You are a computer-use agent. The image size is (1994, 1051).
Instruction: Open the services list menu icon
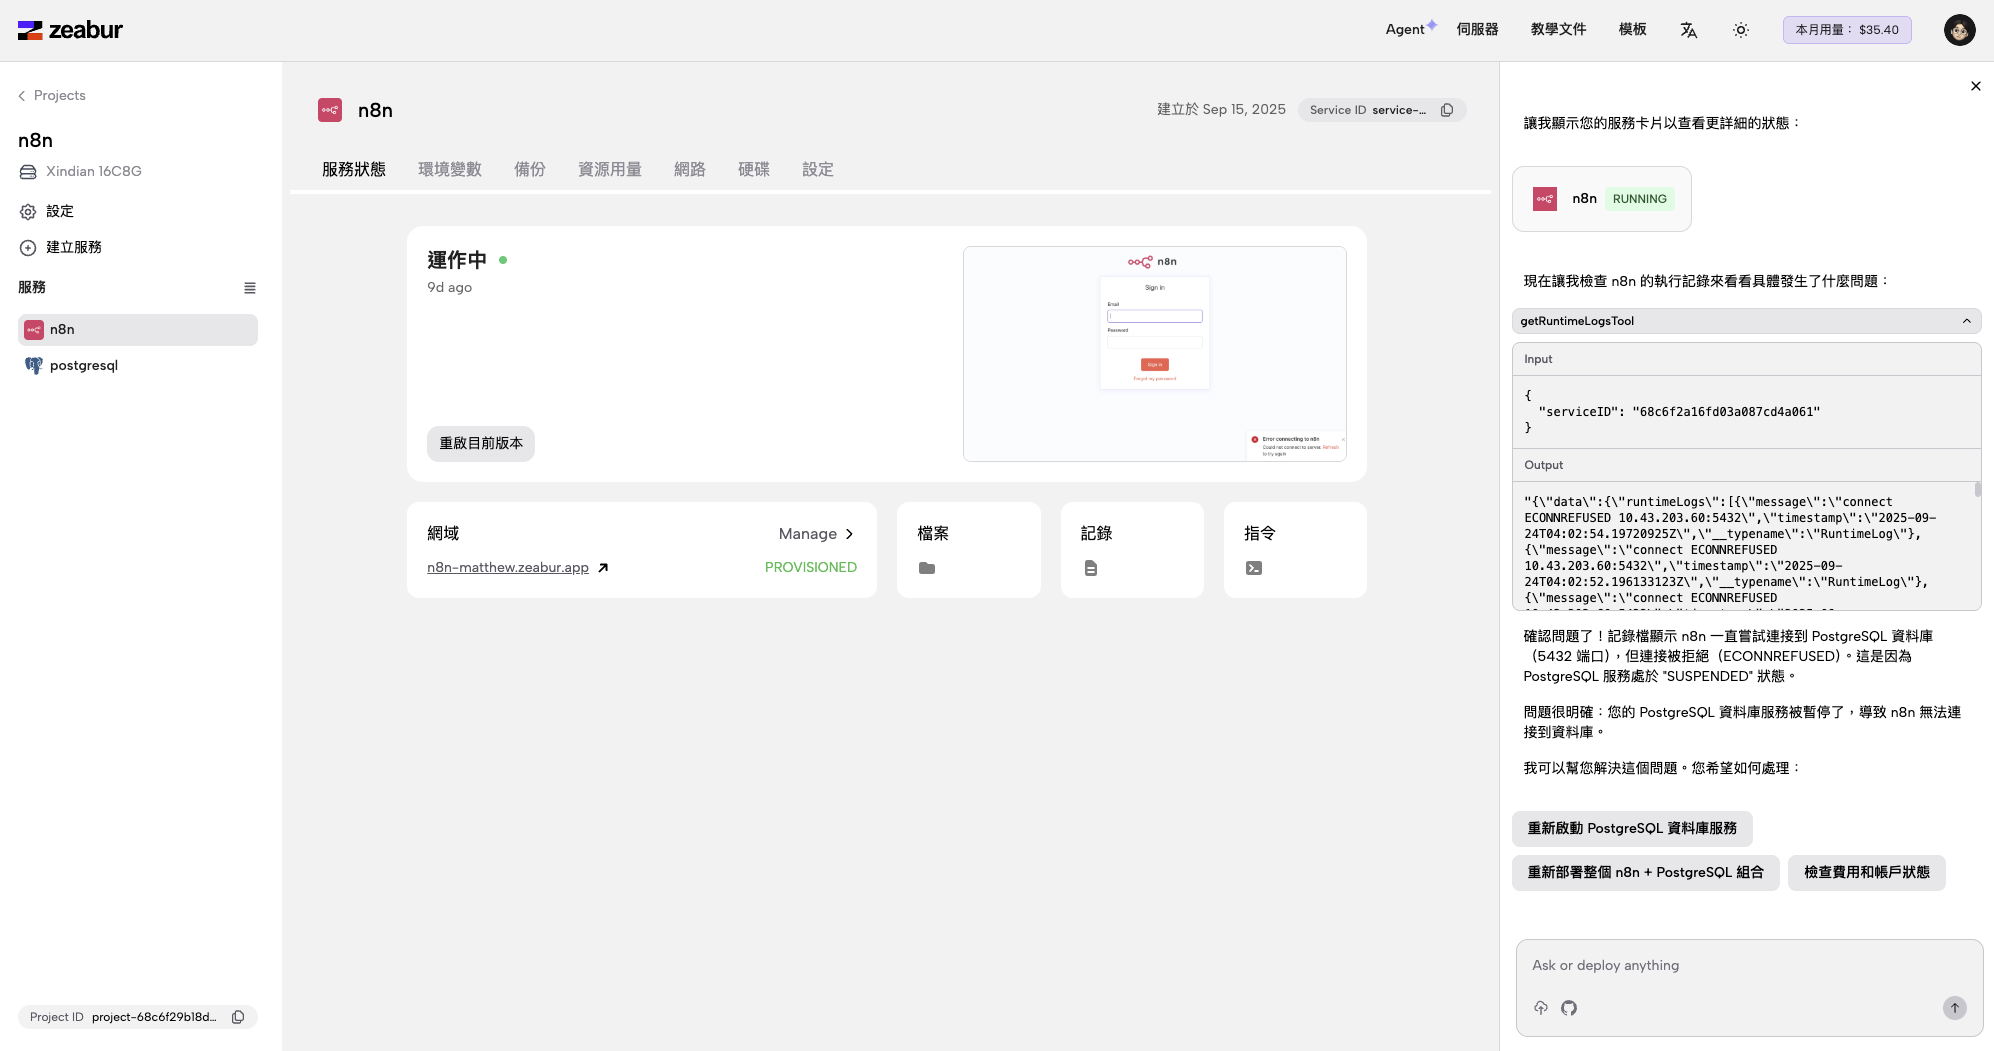click(x=250, y=288)
